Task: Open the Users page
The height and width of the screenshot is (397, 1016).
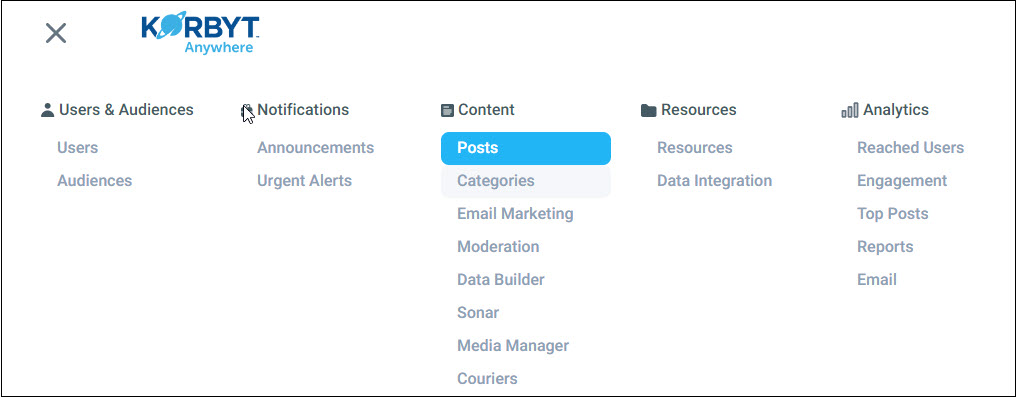Action: tap(78, 148)
